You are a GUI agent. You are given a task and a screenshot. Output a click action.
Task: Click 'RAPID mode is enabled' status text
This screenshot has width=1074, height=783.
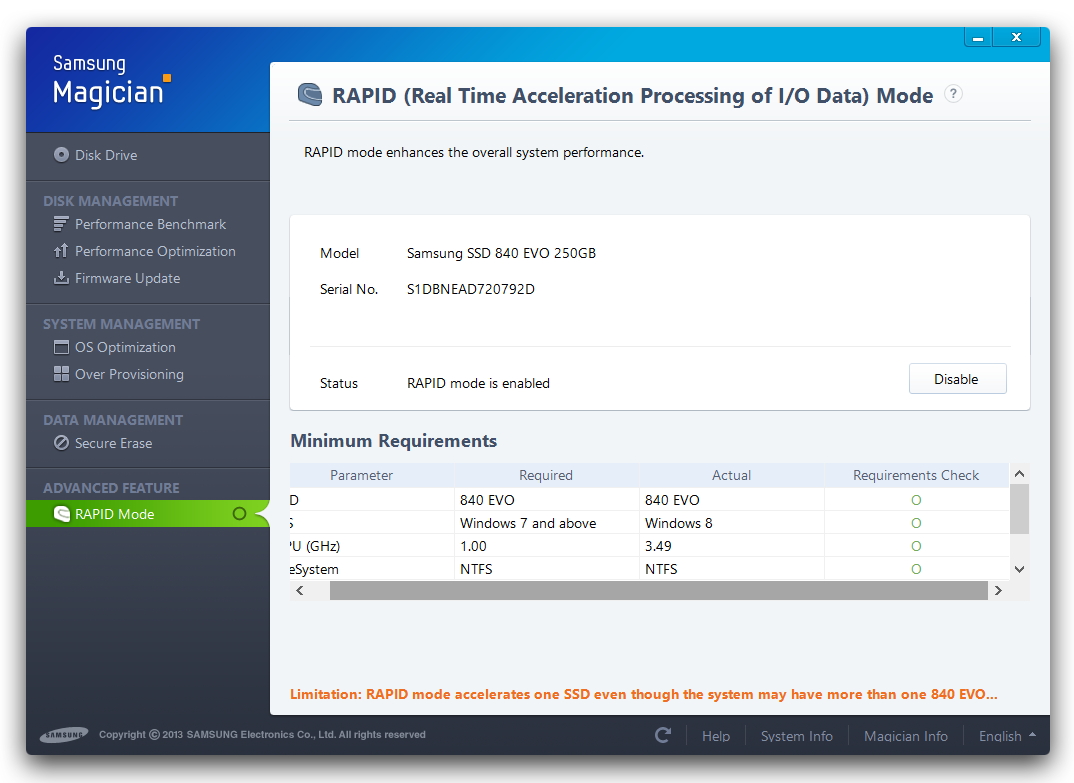pyautogui.click(x=478, y=384)
